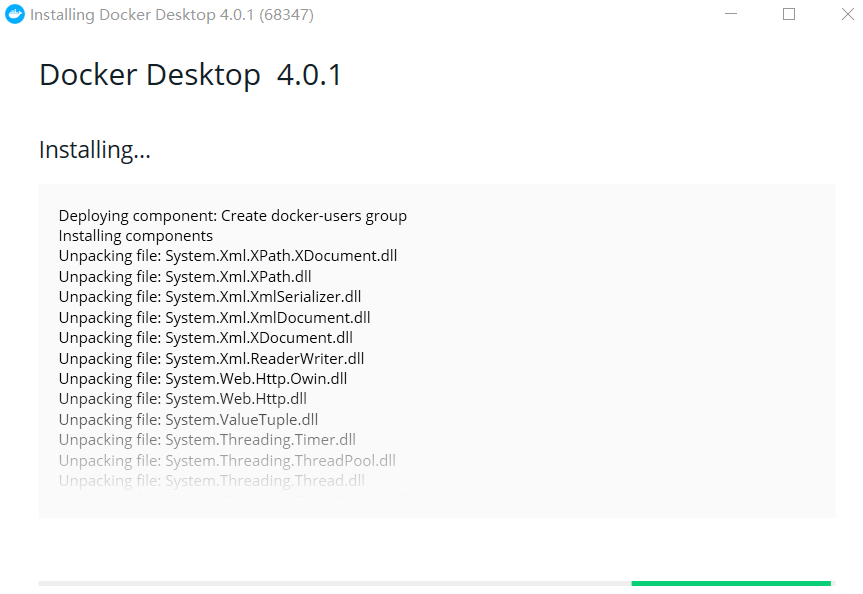
Task: Click the System.Xml.XPath.XDocument.dll log entry
Action: 228,256
